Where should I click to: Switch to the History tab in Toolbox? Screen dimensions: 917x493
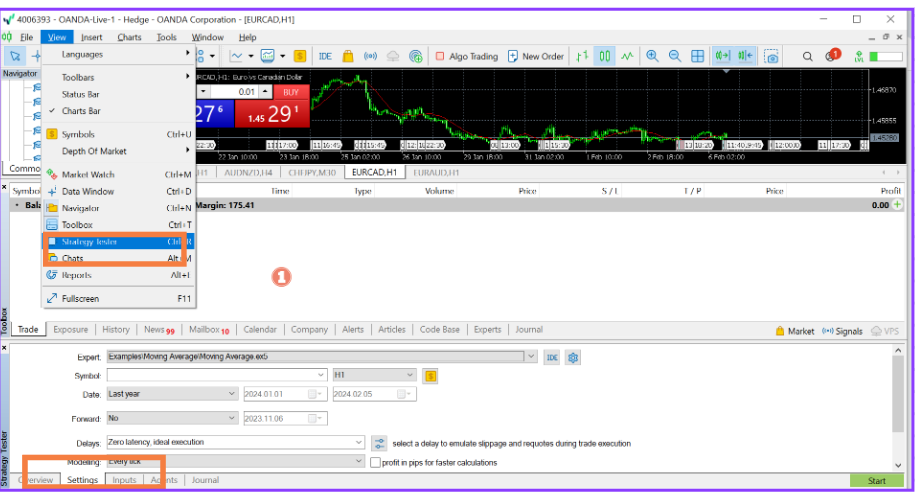(x=116, y=330)
